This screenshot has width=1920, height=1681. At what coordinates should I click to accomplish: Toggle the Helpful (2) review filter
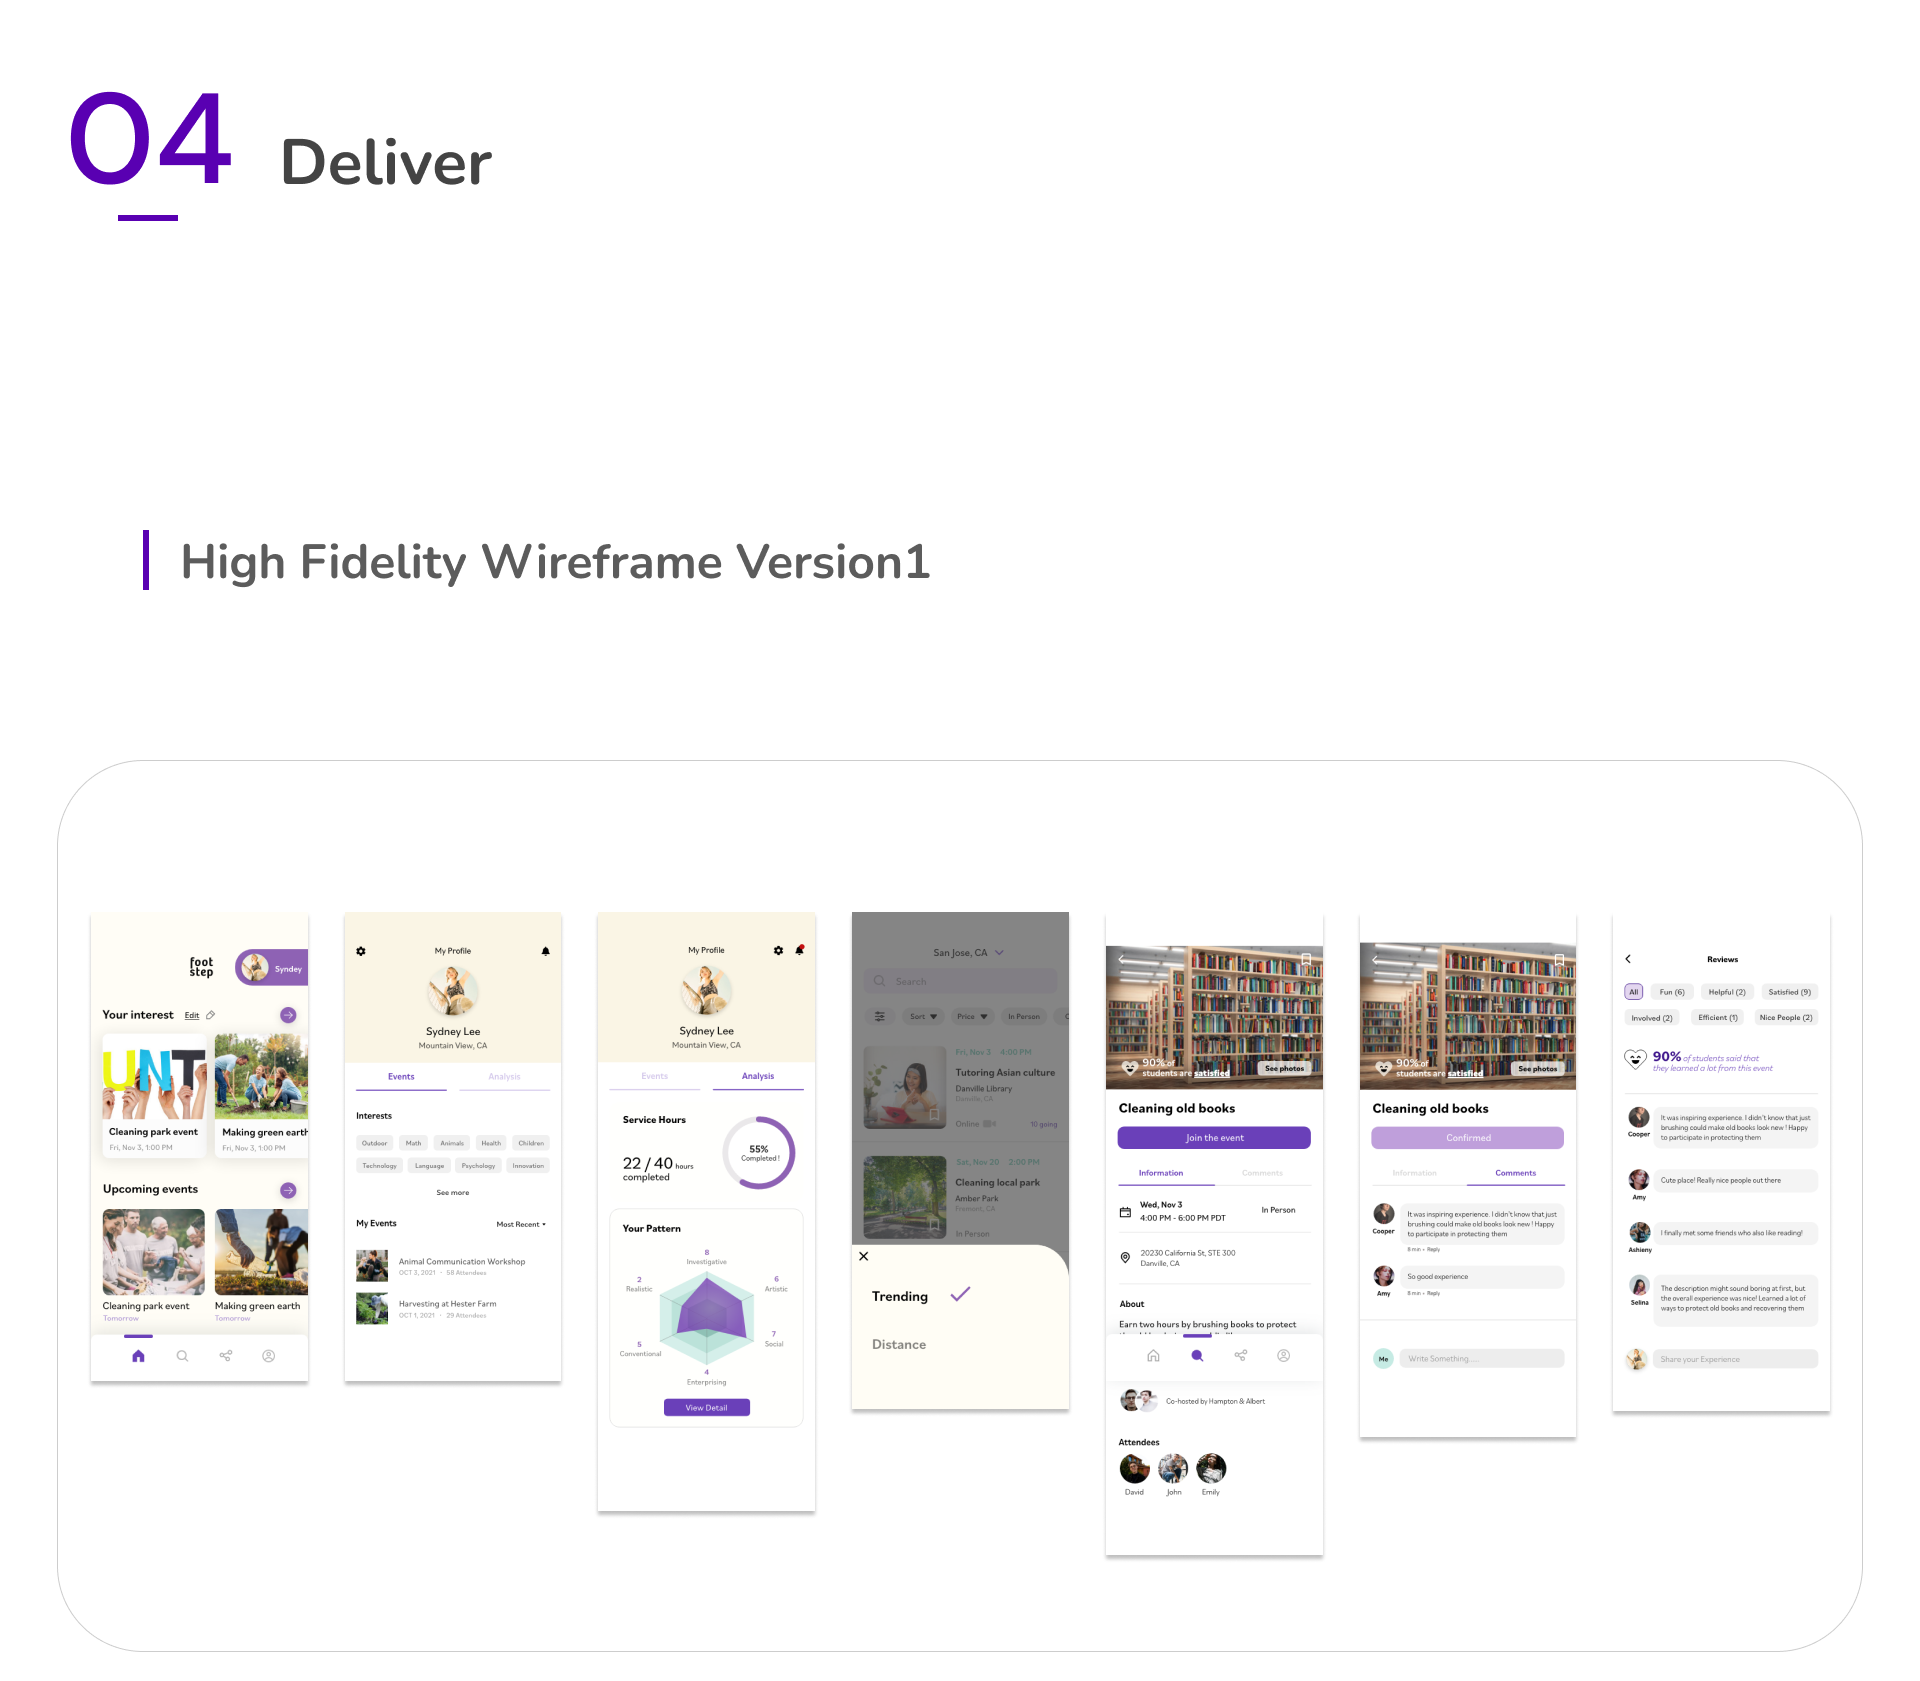coord(1726,992)
